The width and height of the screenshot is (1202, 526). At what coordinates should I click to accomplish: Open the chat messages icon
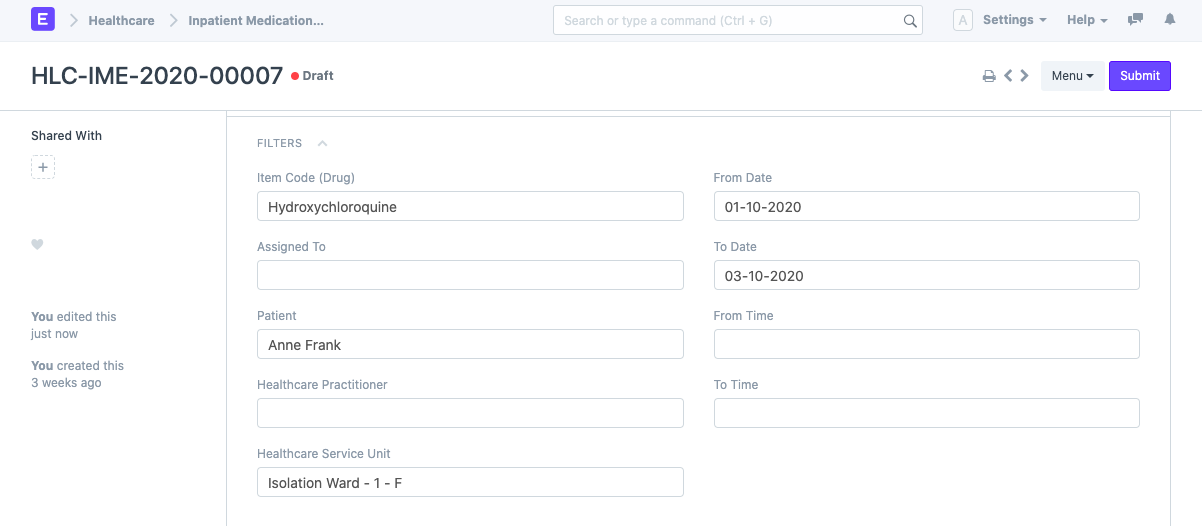click(x=1135, y=20)
